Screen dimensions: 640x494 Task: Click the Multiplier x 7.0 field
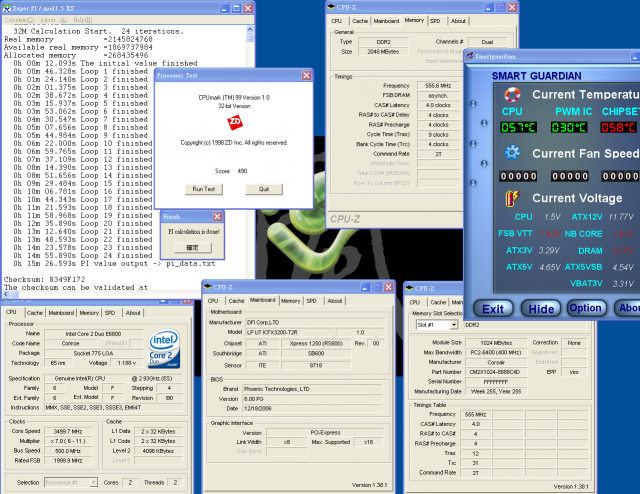[x=68, y=441]
